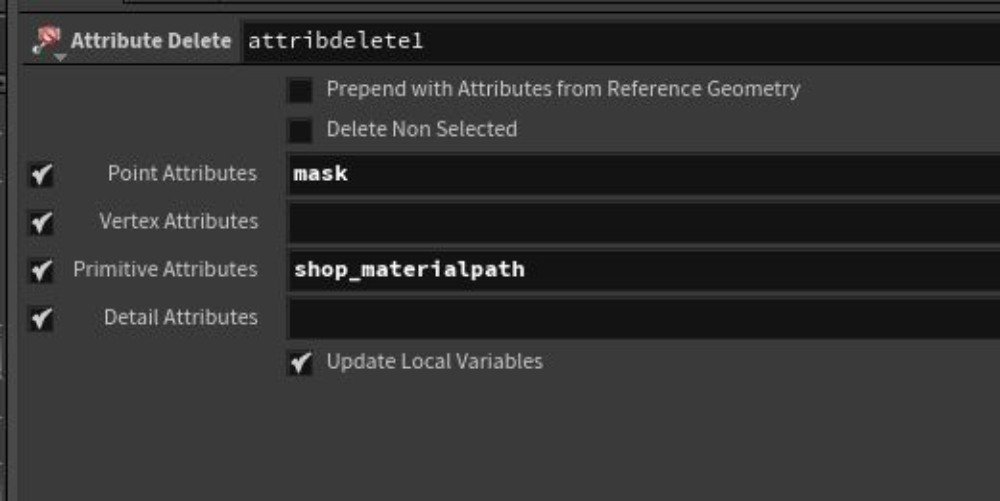Click the Vertex Attributes parameter label
1000x501 pixels.
point(179,221)
